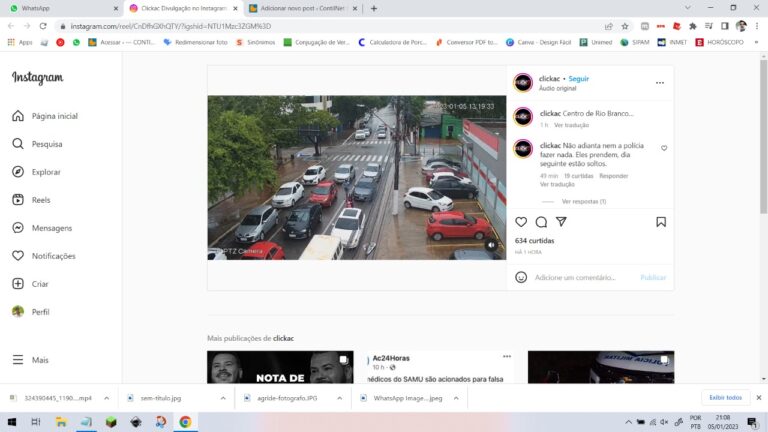
Task: Play the traffic camera reel video
Action: point(357,177)
